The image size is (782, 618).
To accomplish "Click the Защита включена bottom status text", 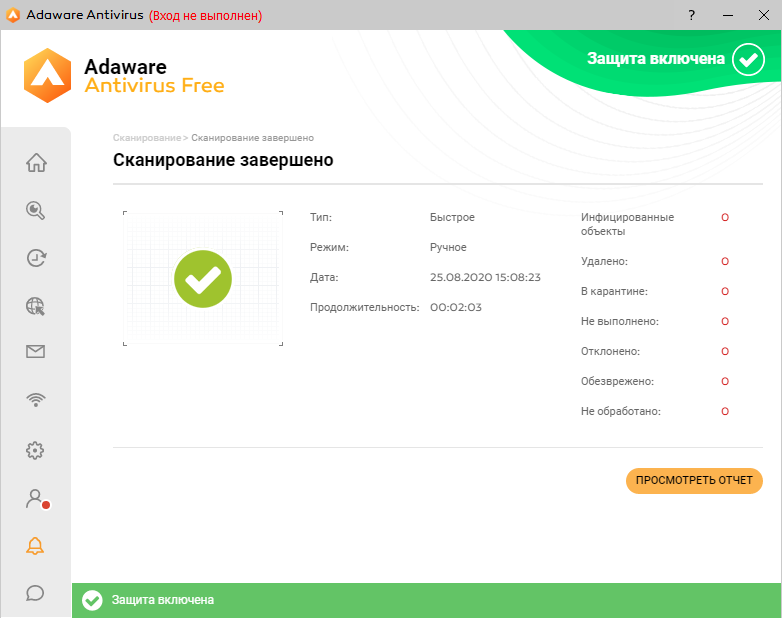I will tap(163, 600).
